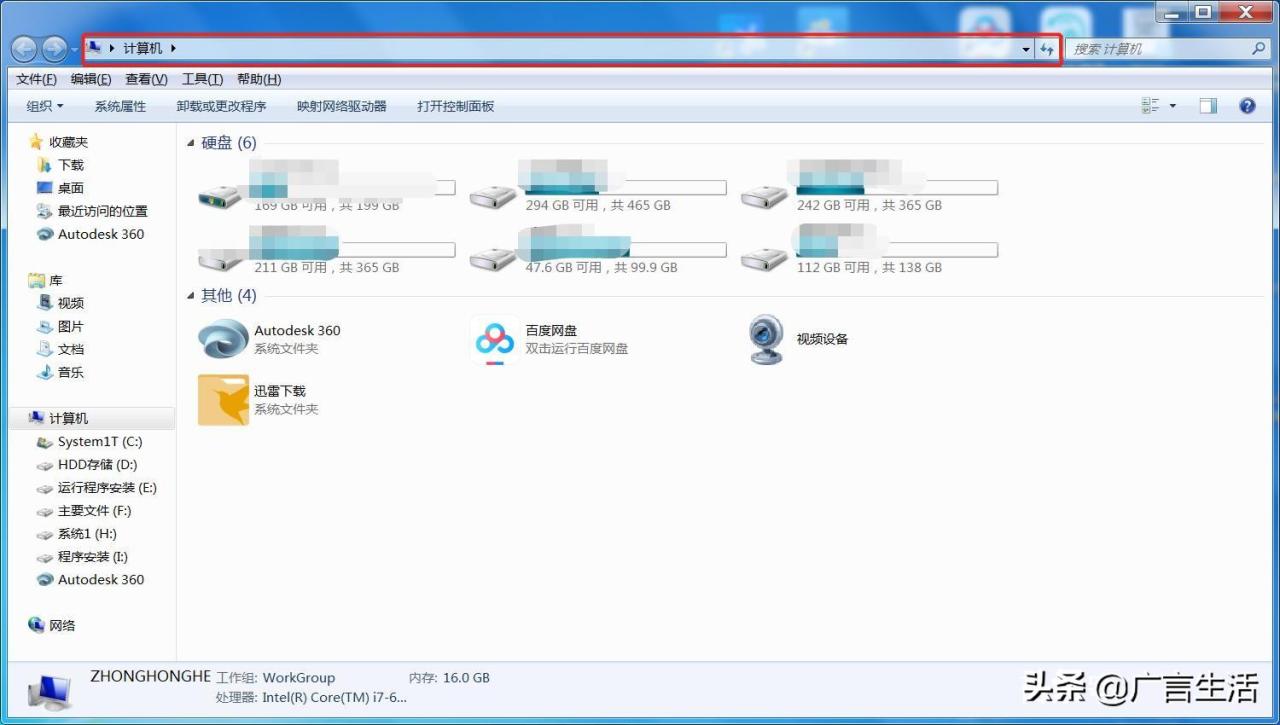Open the 查看(V) menu
Viewport: 1280px width, 725px height.
[x=146, y=79]
